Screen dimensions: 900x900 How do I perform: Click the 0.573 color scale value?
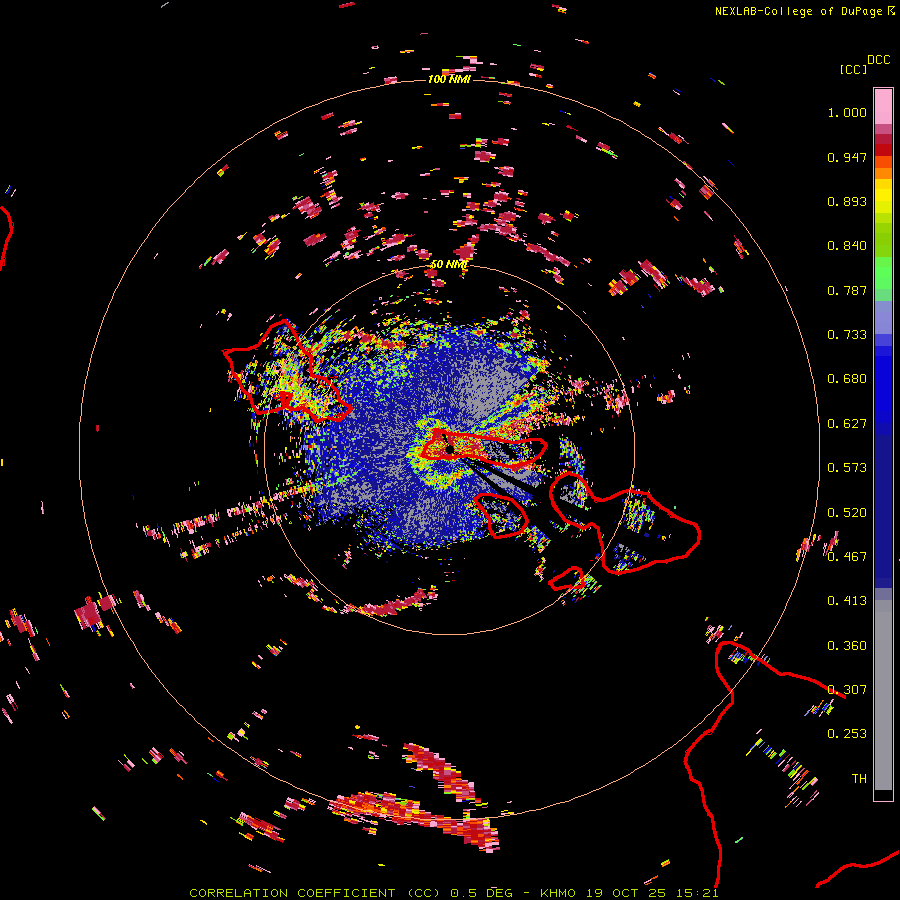tap(847, 468)
